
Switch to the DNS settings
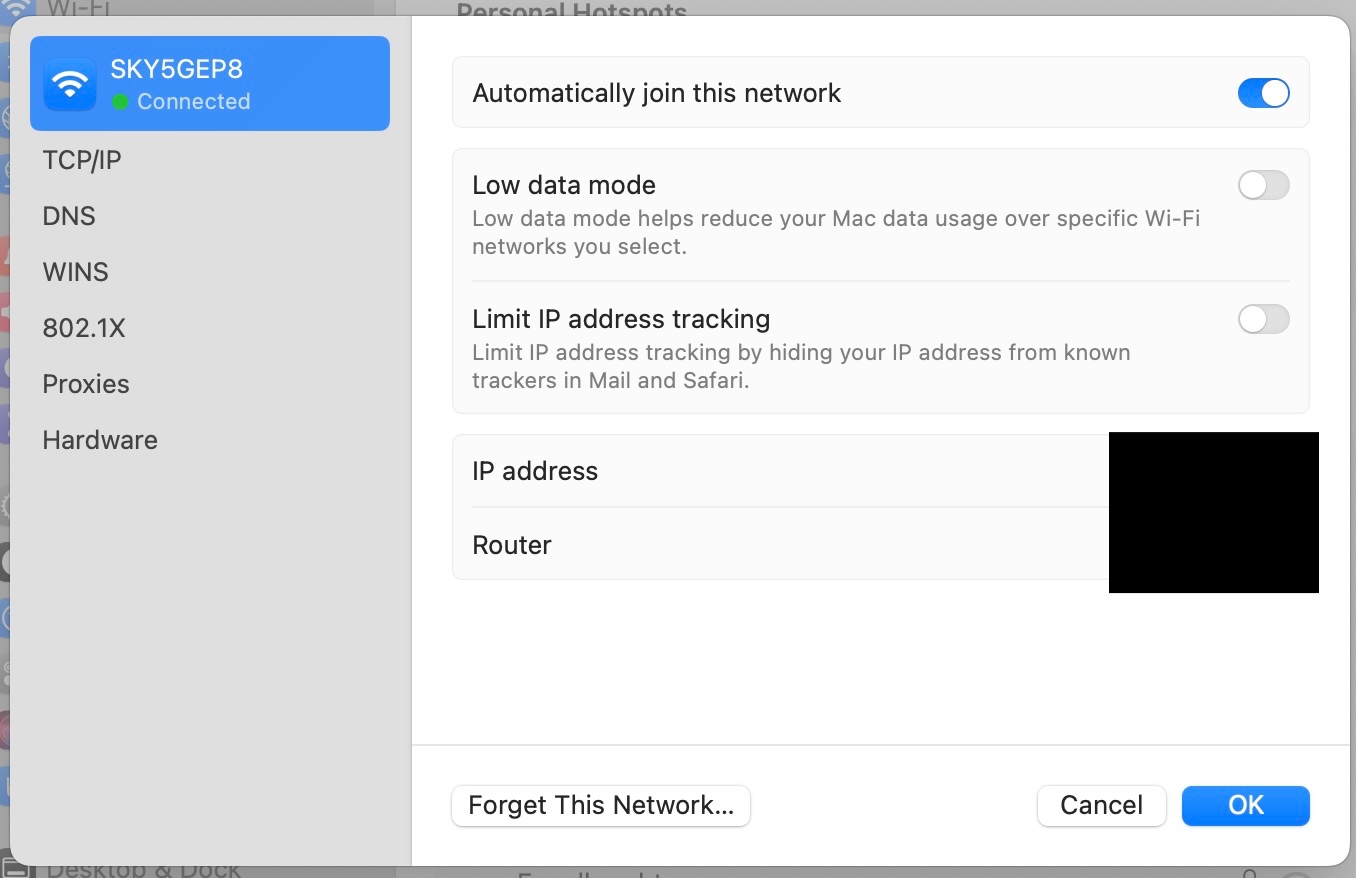coord(69,216)
